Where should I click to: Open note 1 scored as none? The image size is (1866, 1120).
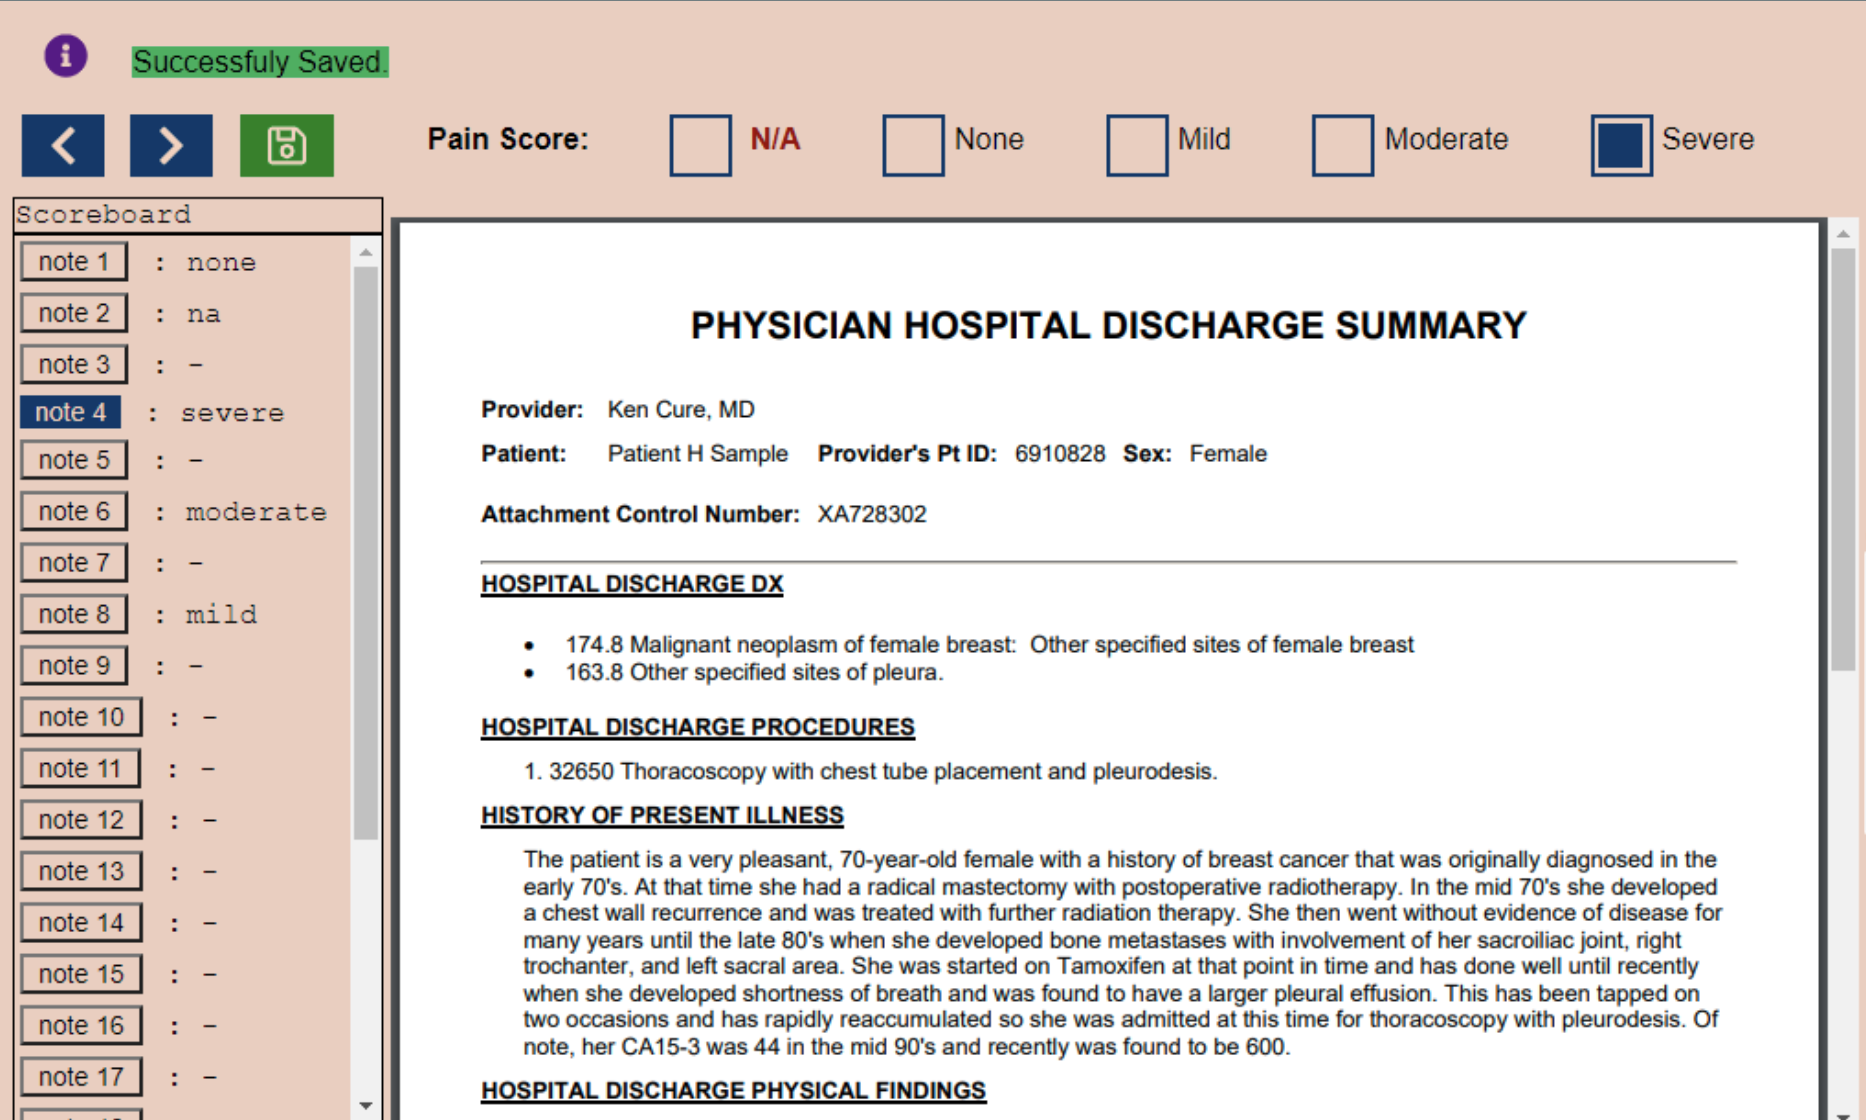(73, 261)
